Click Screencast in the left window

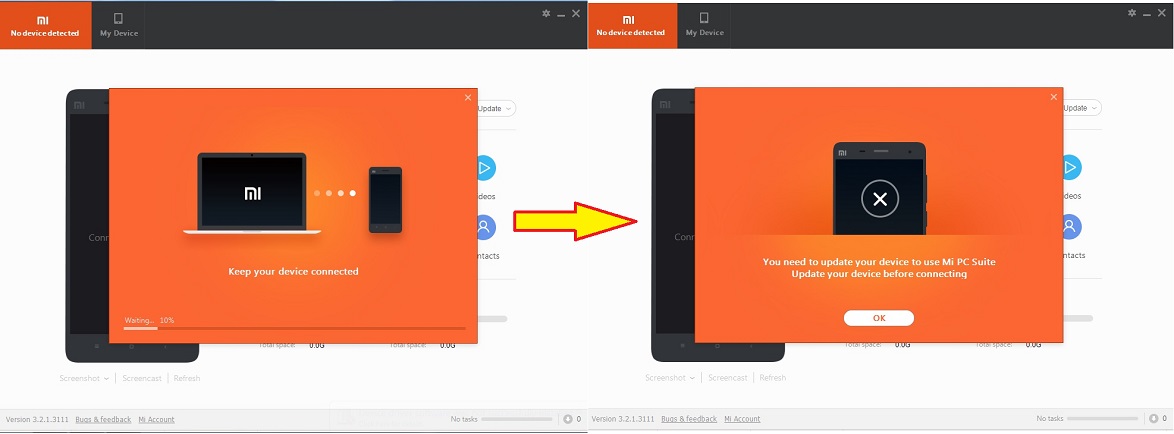click(x=142, y=378)
